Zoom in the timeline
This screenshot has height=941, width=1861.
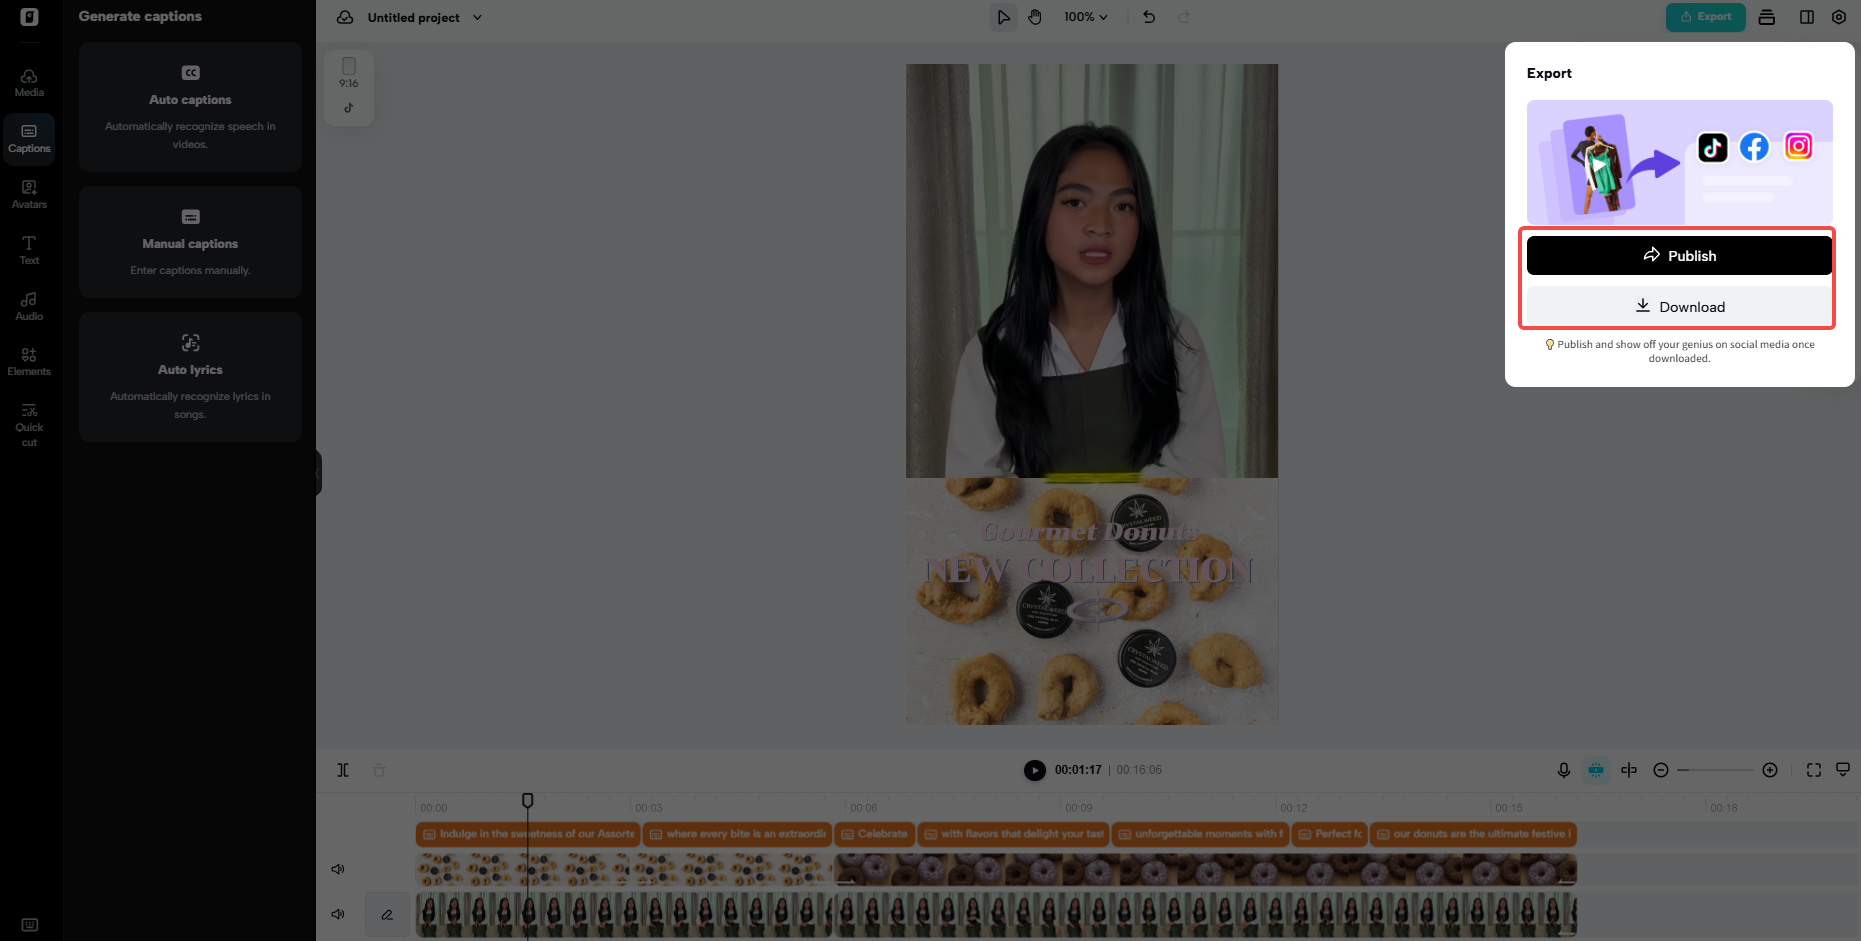[1770, 770]
